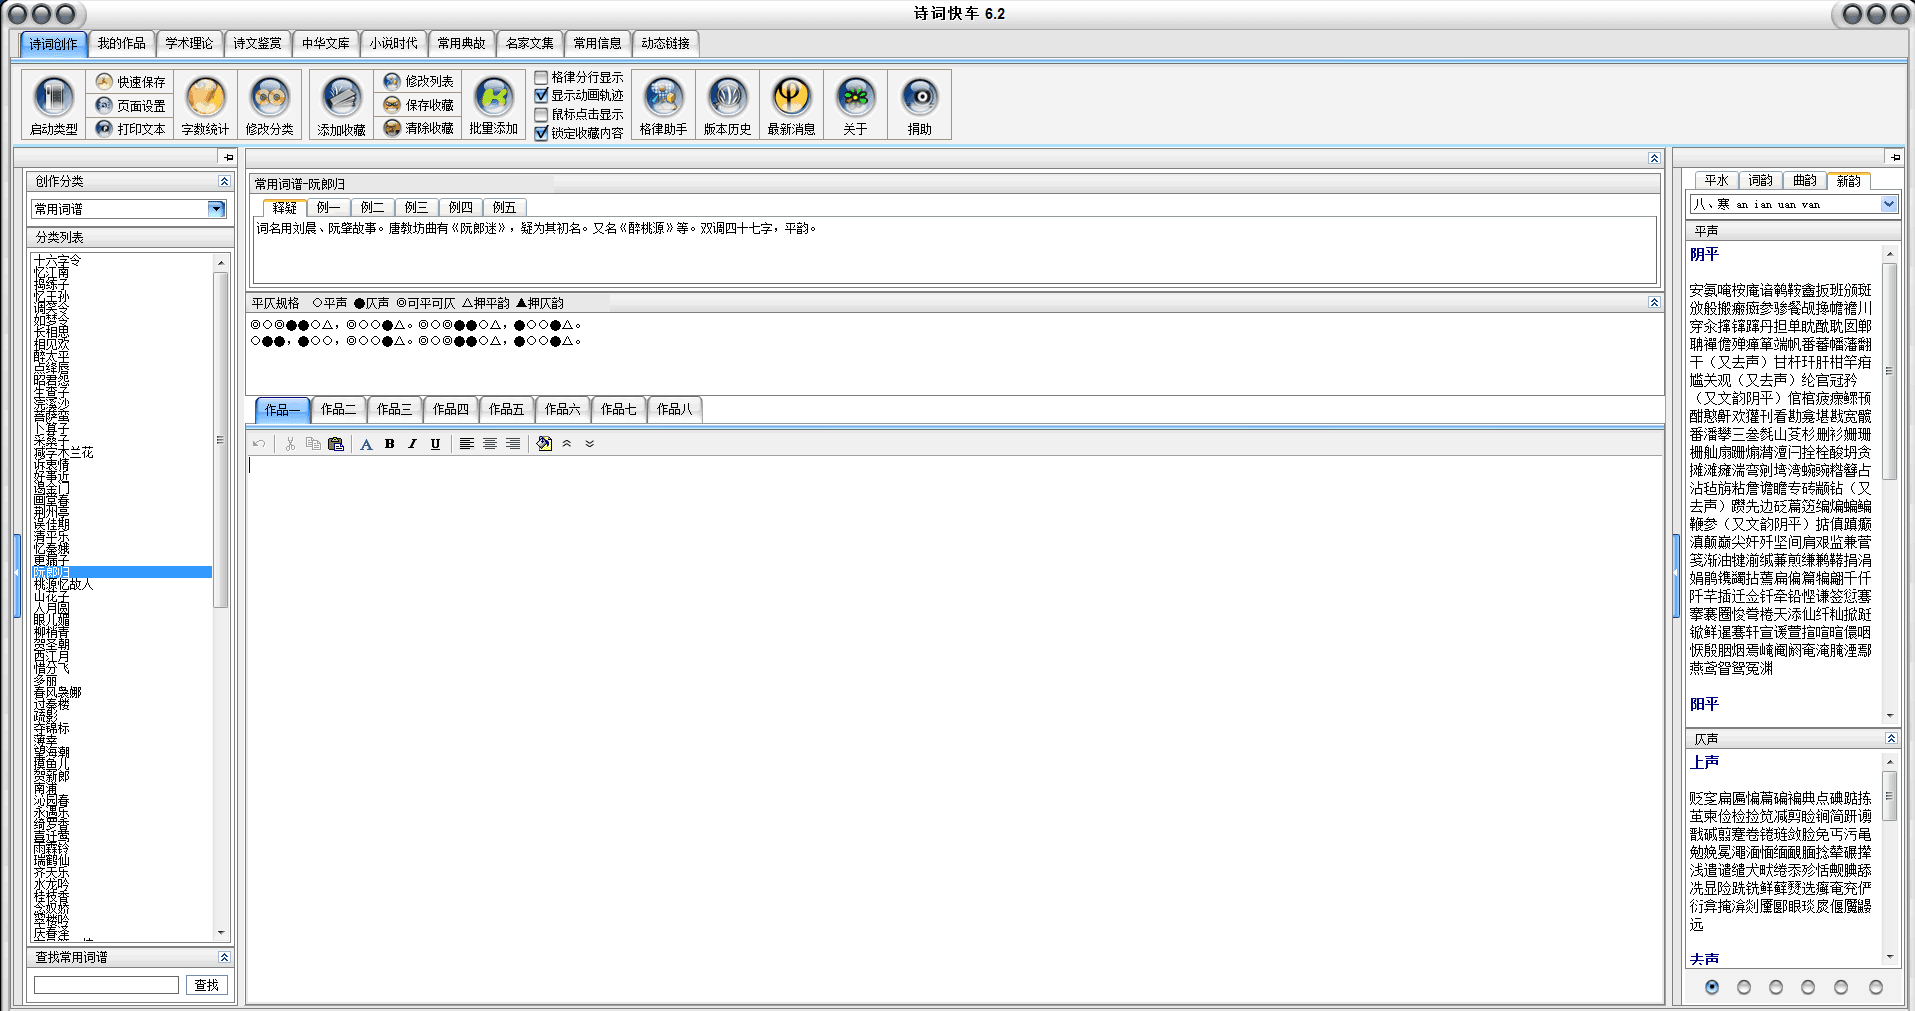This screenshot has width=1915, height=1011.
Task: Center-align text in the editor
Action: click(x=490, y=444)
